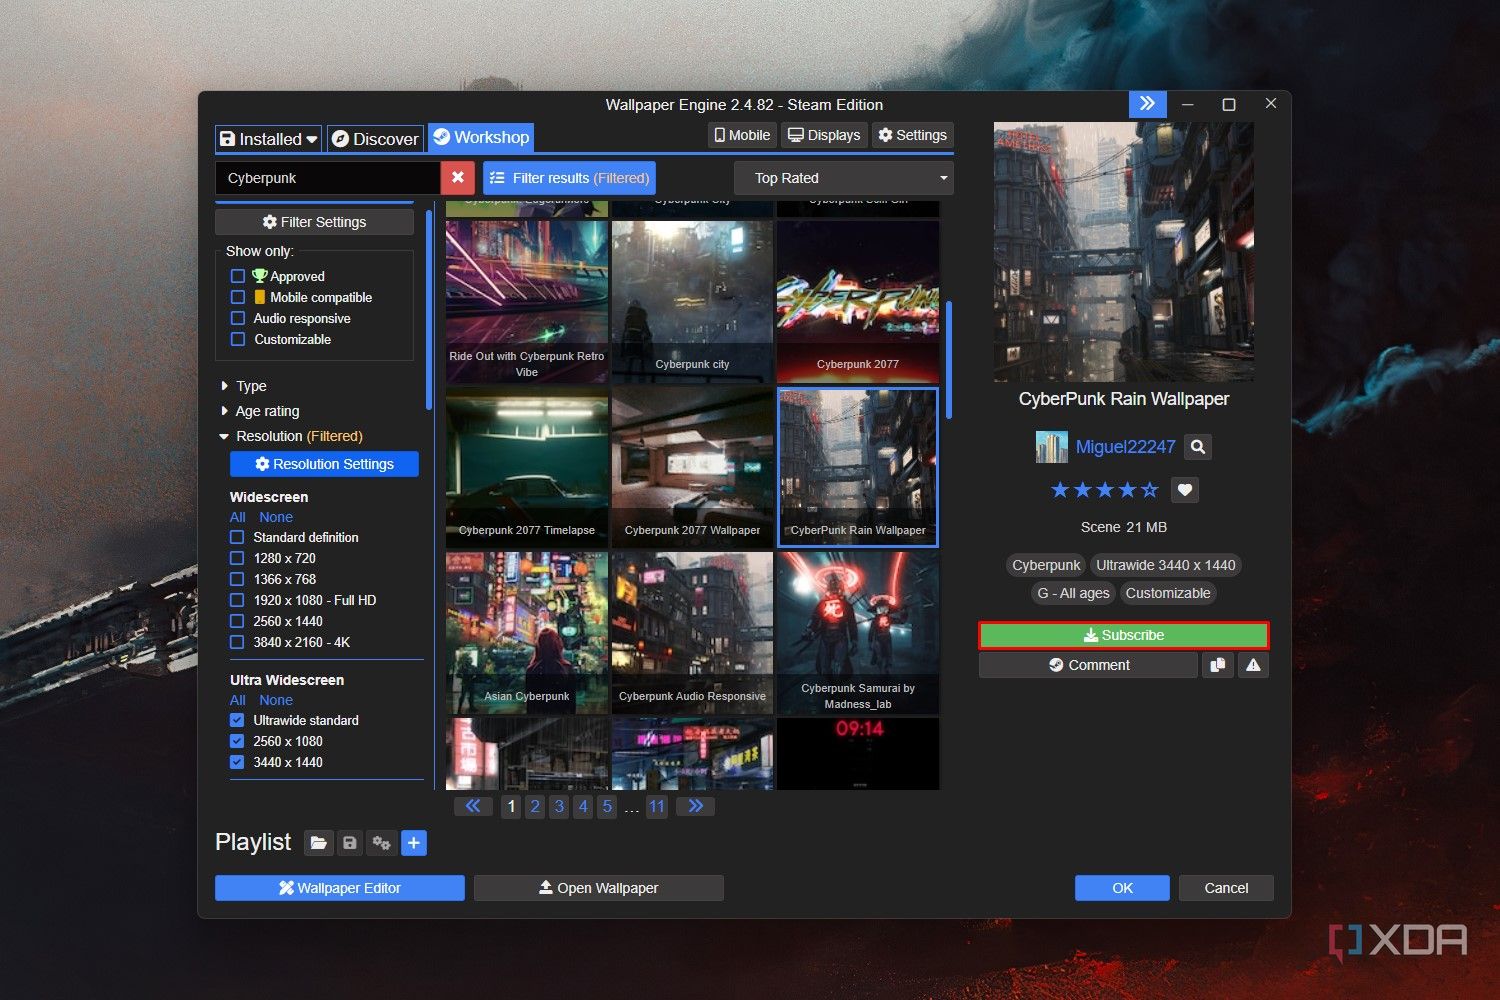Launch the Wallpaper Editor
This screenshot has height=1000, width=1500.
click(x=339, y=888)
